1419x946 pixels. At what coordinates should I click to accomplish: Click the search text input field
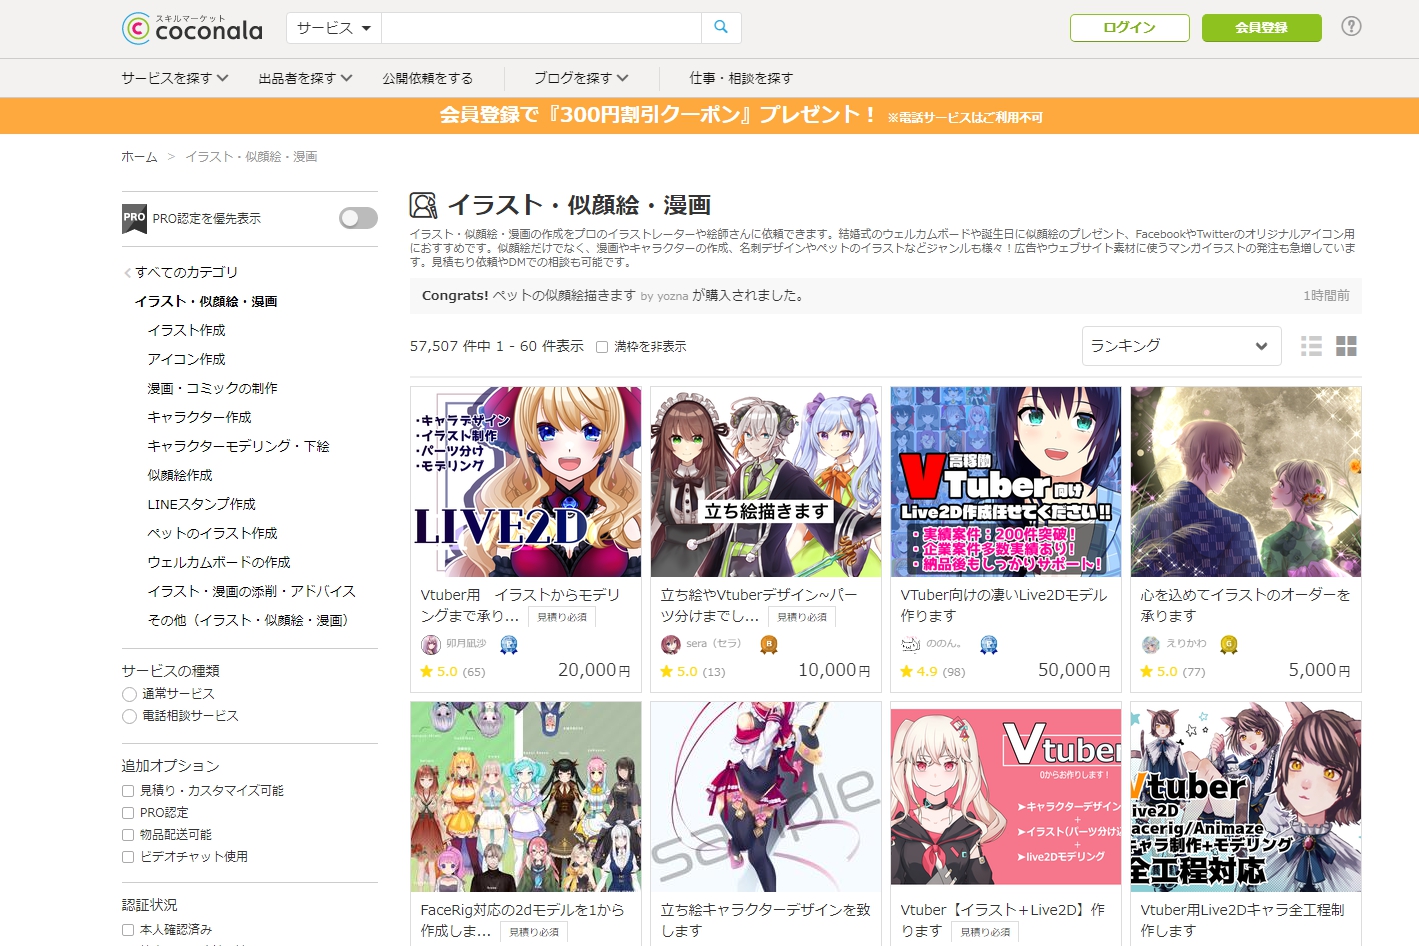(x=540, y=28)
